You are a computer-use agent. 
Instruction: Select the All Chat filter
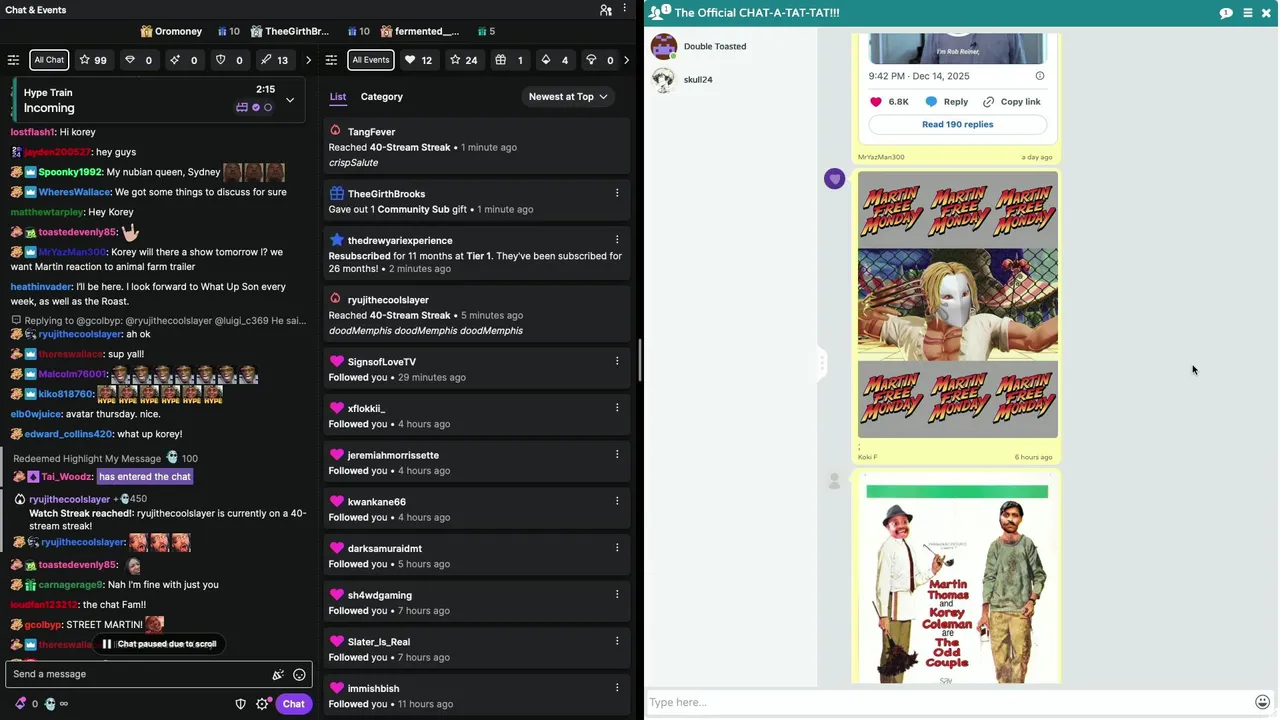49,60
